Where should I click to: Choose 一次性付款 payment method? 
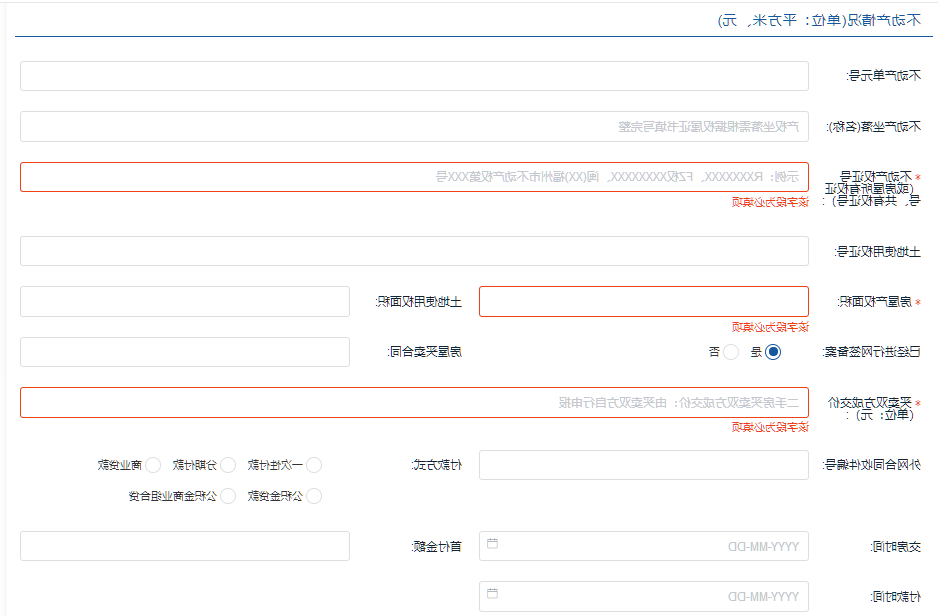tap(314, 465)
